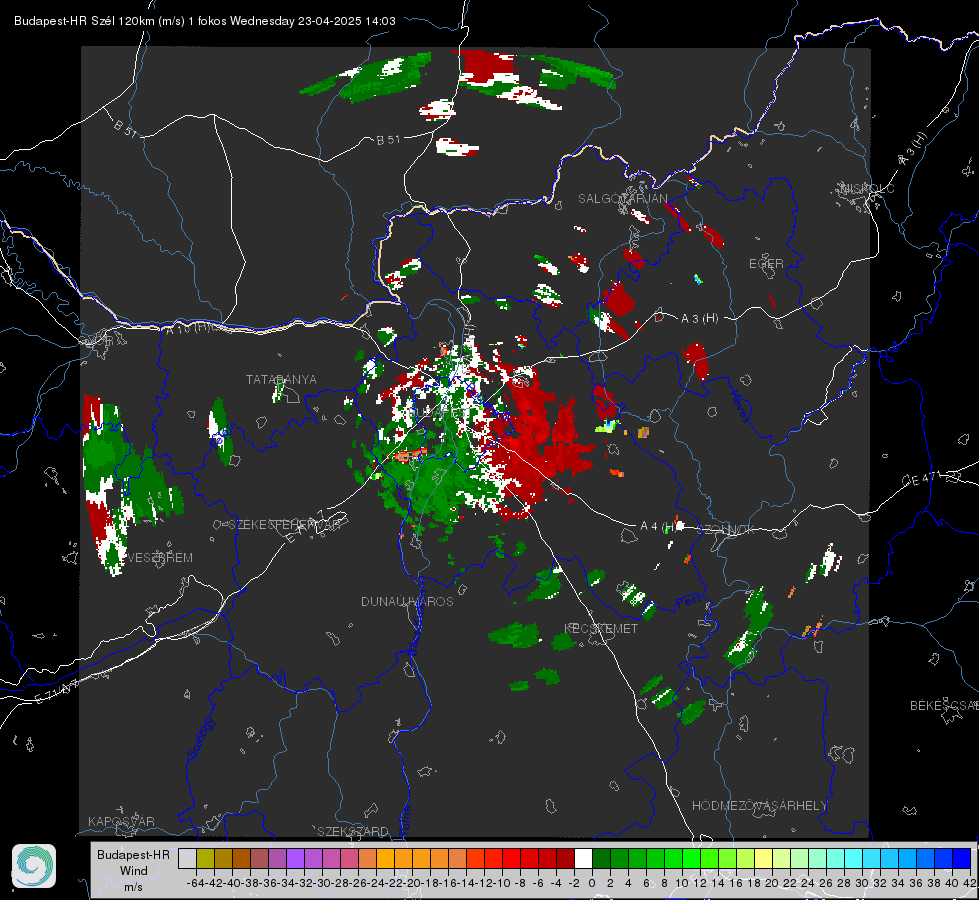This screenshot has height=900, width=979.
Task: Click the SZOLNOK city label
Action: tap(728, 530)
